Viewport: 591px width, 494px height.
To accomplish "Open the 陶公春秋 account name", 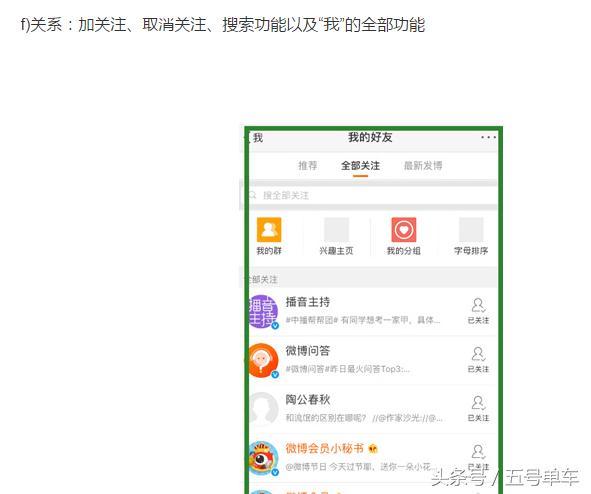I will pyautogui.click(x=308, y=399).
